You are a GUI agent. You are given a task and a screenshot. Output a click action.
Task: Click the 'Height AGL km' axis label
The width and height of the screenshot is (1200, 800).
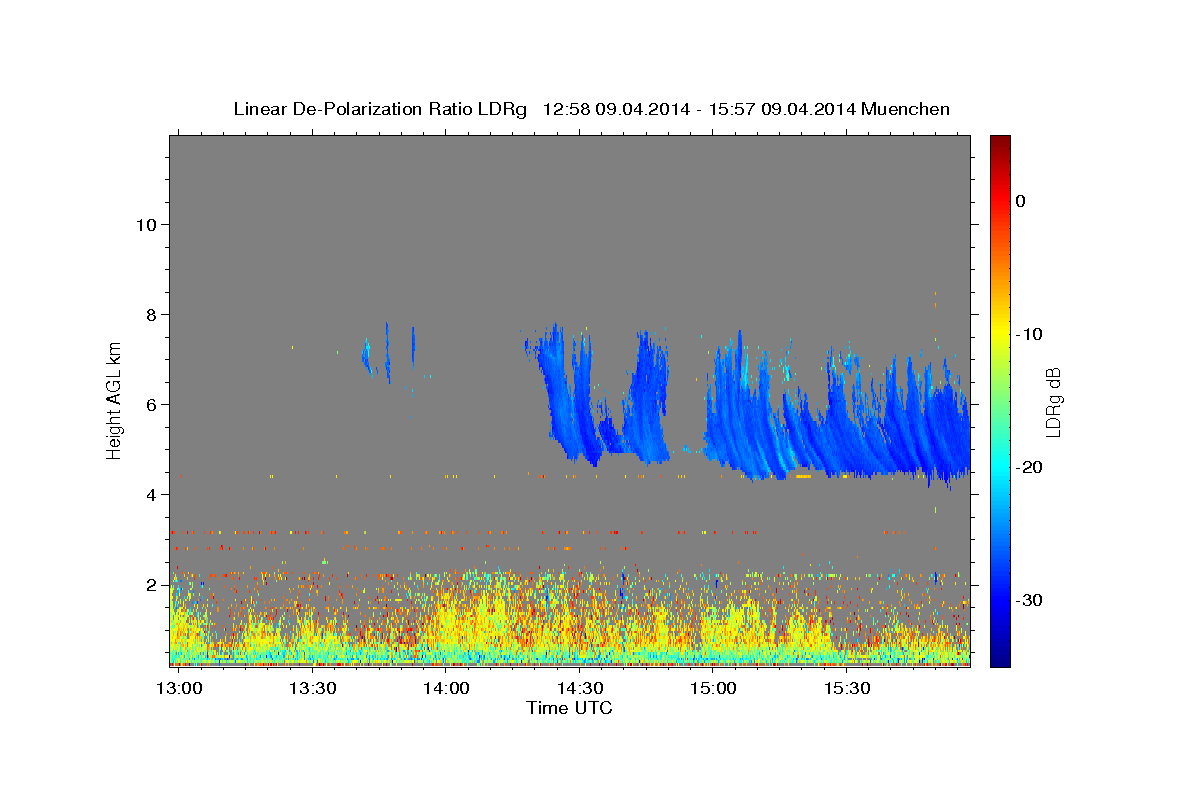(x=114, y=399)
